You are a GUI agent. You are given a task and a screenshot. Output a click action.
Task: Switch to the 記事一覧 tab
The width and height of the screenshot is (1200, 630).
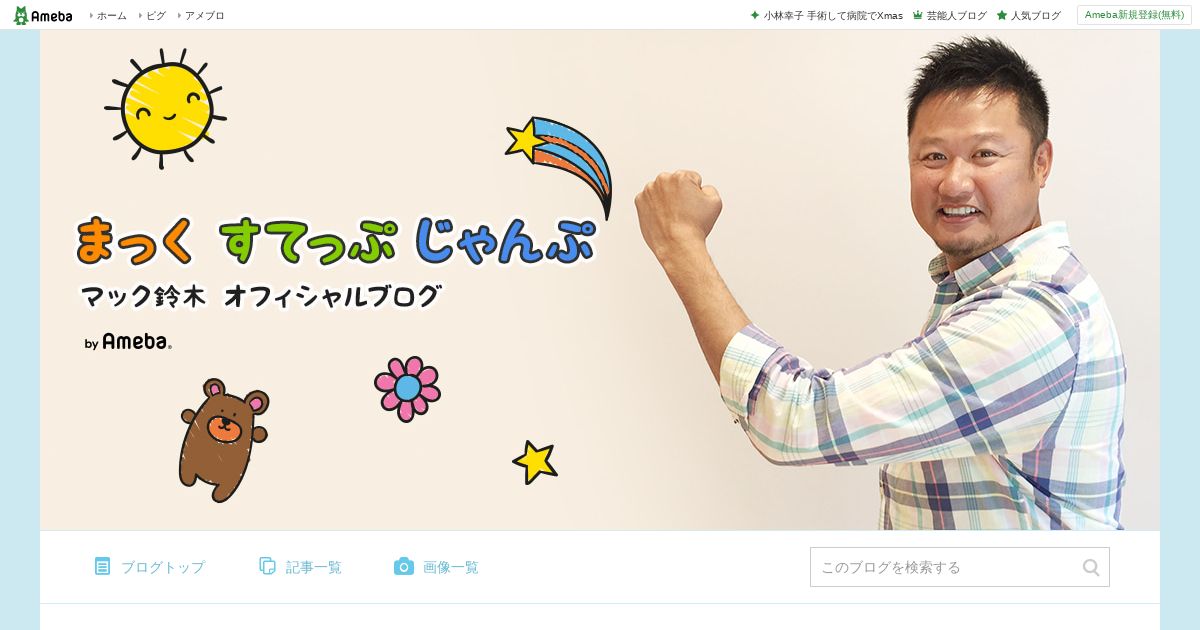pos(300,567)
